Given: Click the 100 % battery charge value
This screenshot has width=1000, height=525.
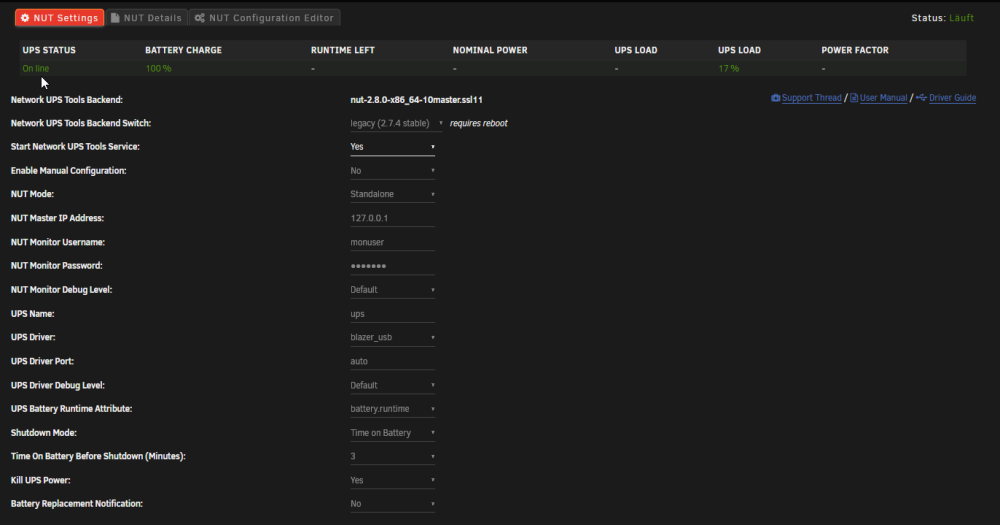Looking at the screenshot, I should [158, 68].
